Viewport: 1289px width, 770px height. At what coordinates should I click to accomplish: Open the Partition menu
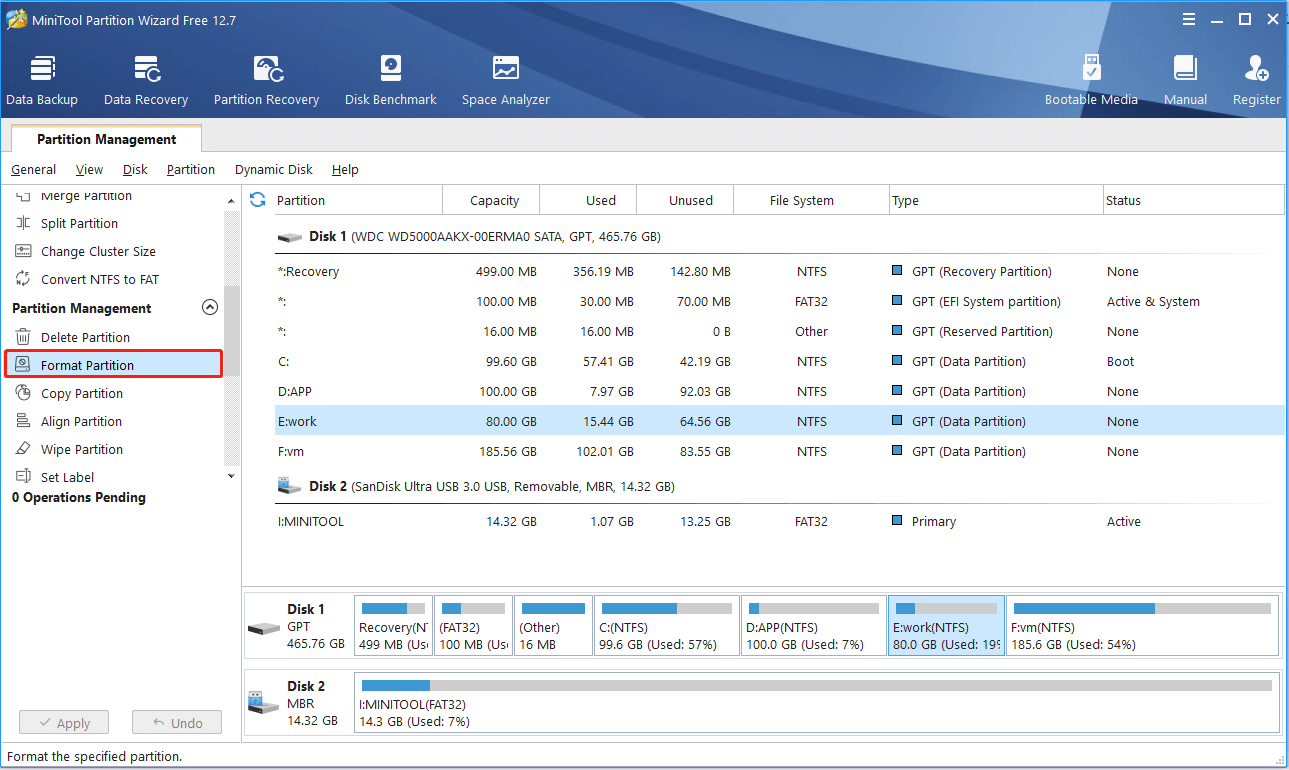click(191, 169)
